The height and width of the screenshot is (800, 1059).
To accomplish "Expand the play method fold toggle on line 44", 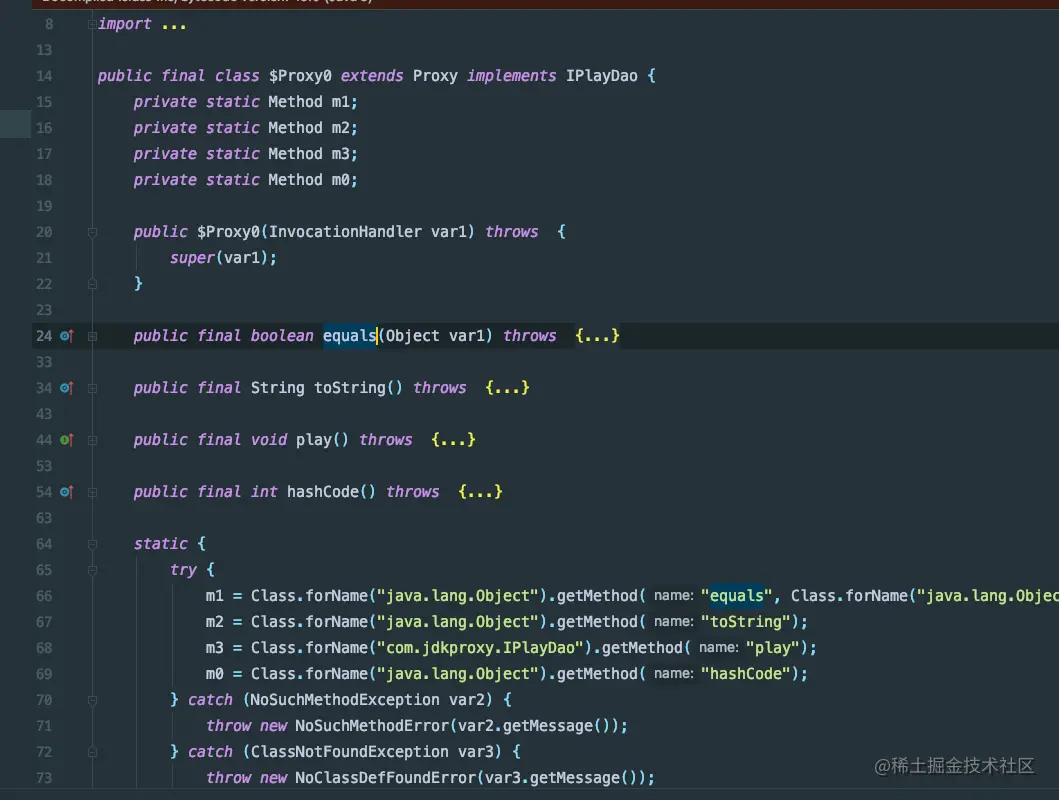I will click(x=93, y=440).
